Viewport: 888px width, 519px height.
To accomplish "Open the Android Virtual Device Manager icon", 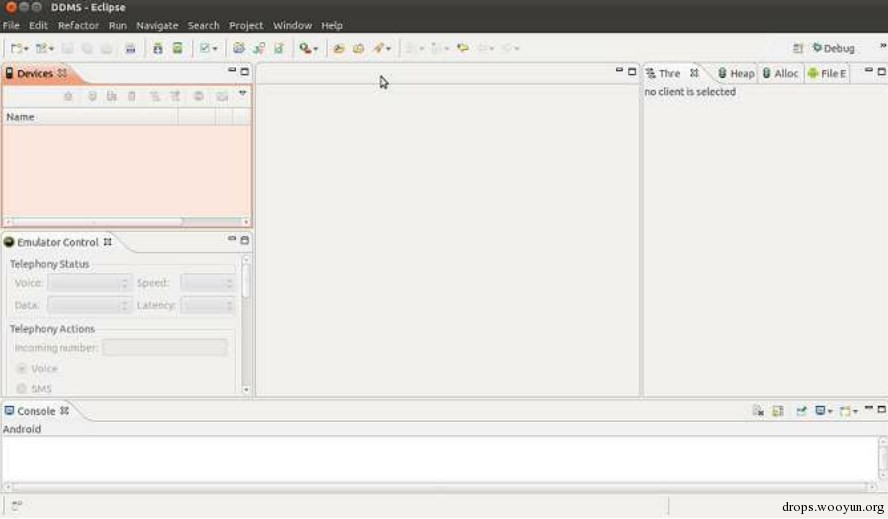I will tap(178, 48).
